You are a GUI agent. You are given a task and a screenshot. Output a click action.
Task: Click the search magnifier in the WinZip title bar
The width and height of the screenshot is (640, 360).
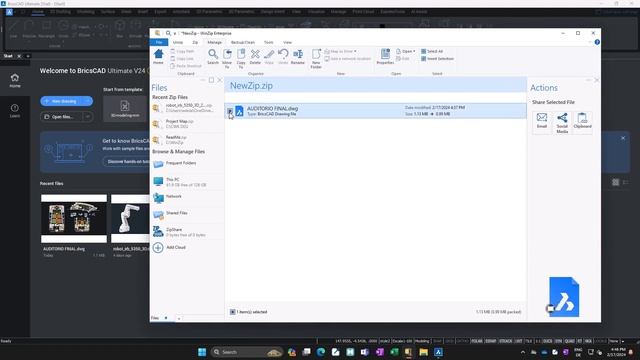[x=168, y=33]
